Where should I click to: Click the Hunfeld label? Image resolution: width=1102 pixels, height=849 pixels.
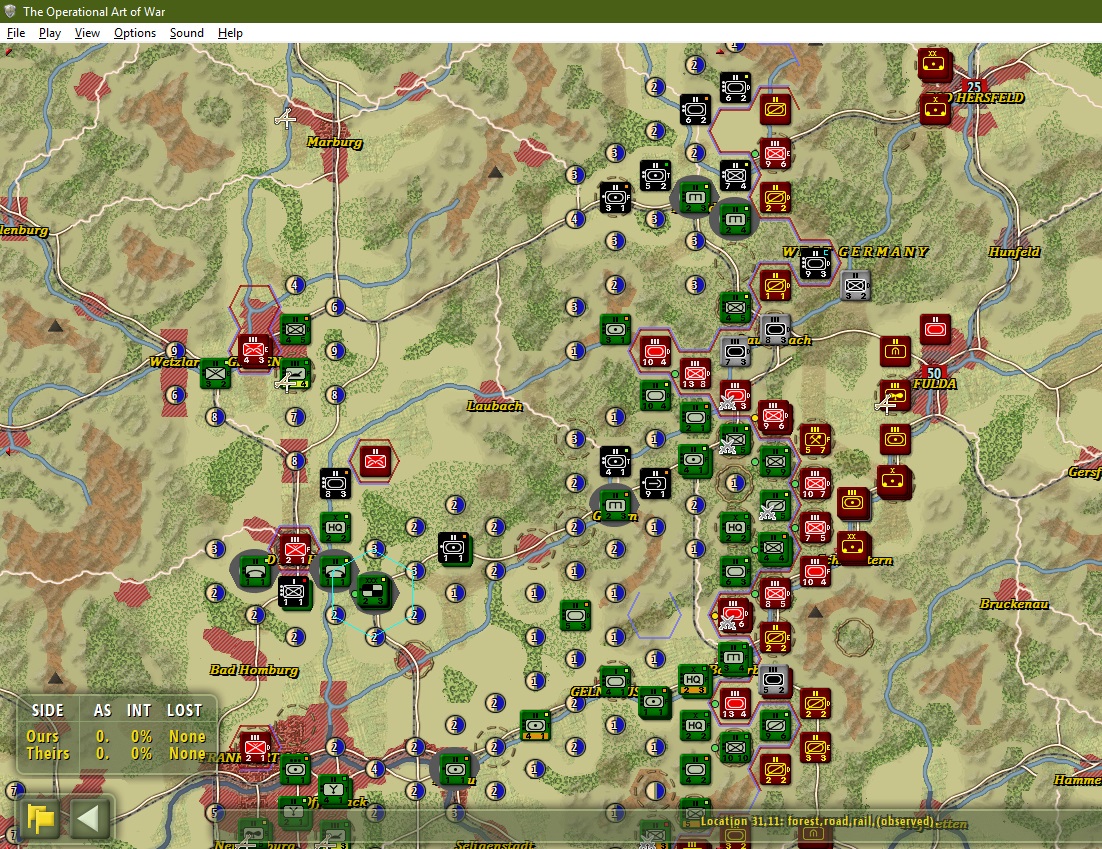click(x=1013, y=252)
